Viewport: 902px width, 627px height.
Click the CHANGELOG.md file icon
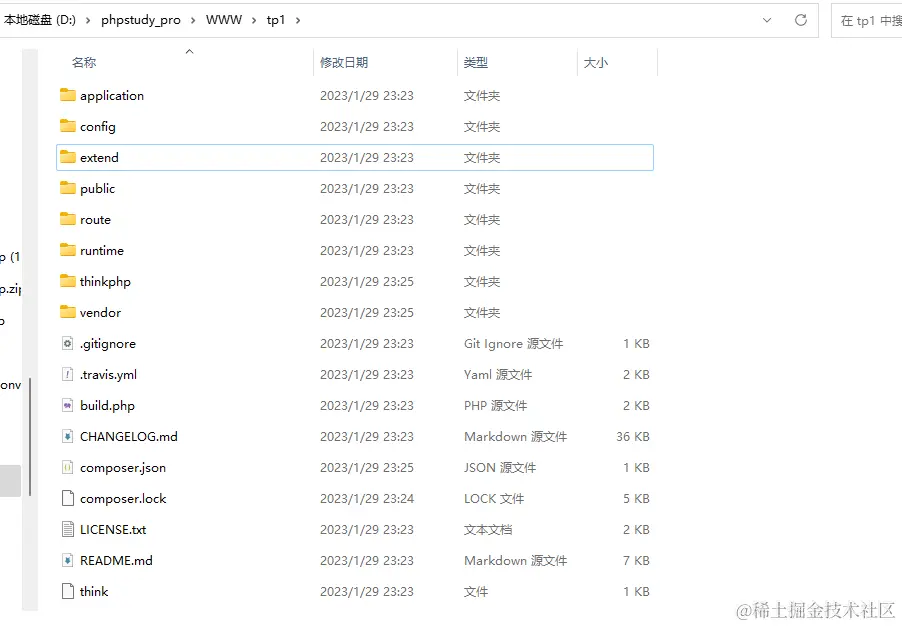(68, 437)
